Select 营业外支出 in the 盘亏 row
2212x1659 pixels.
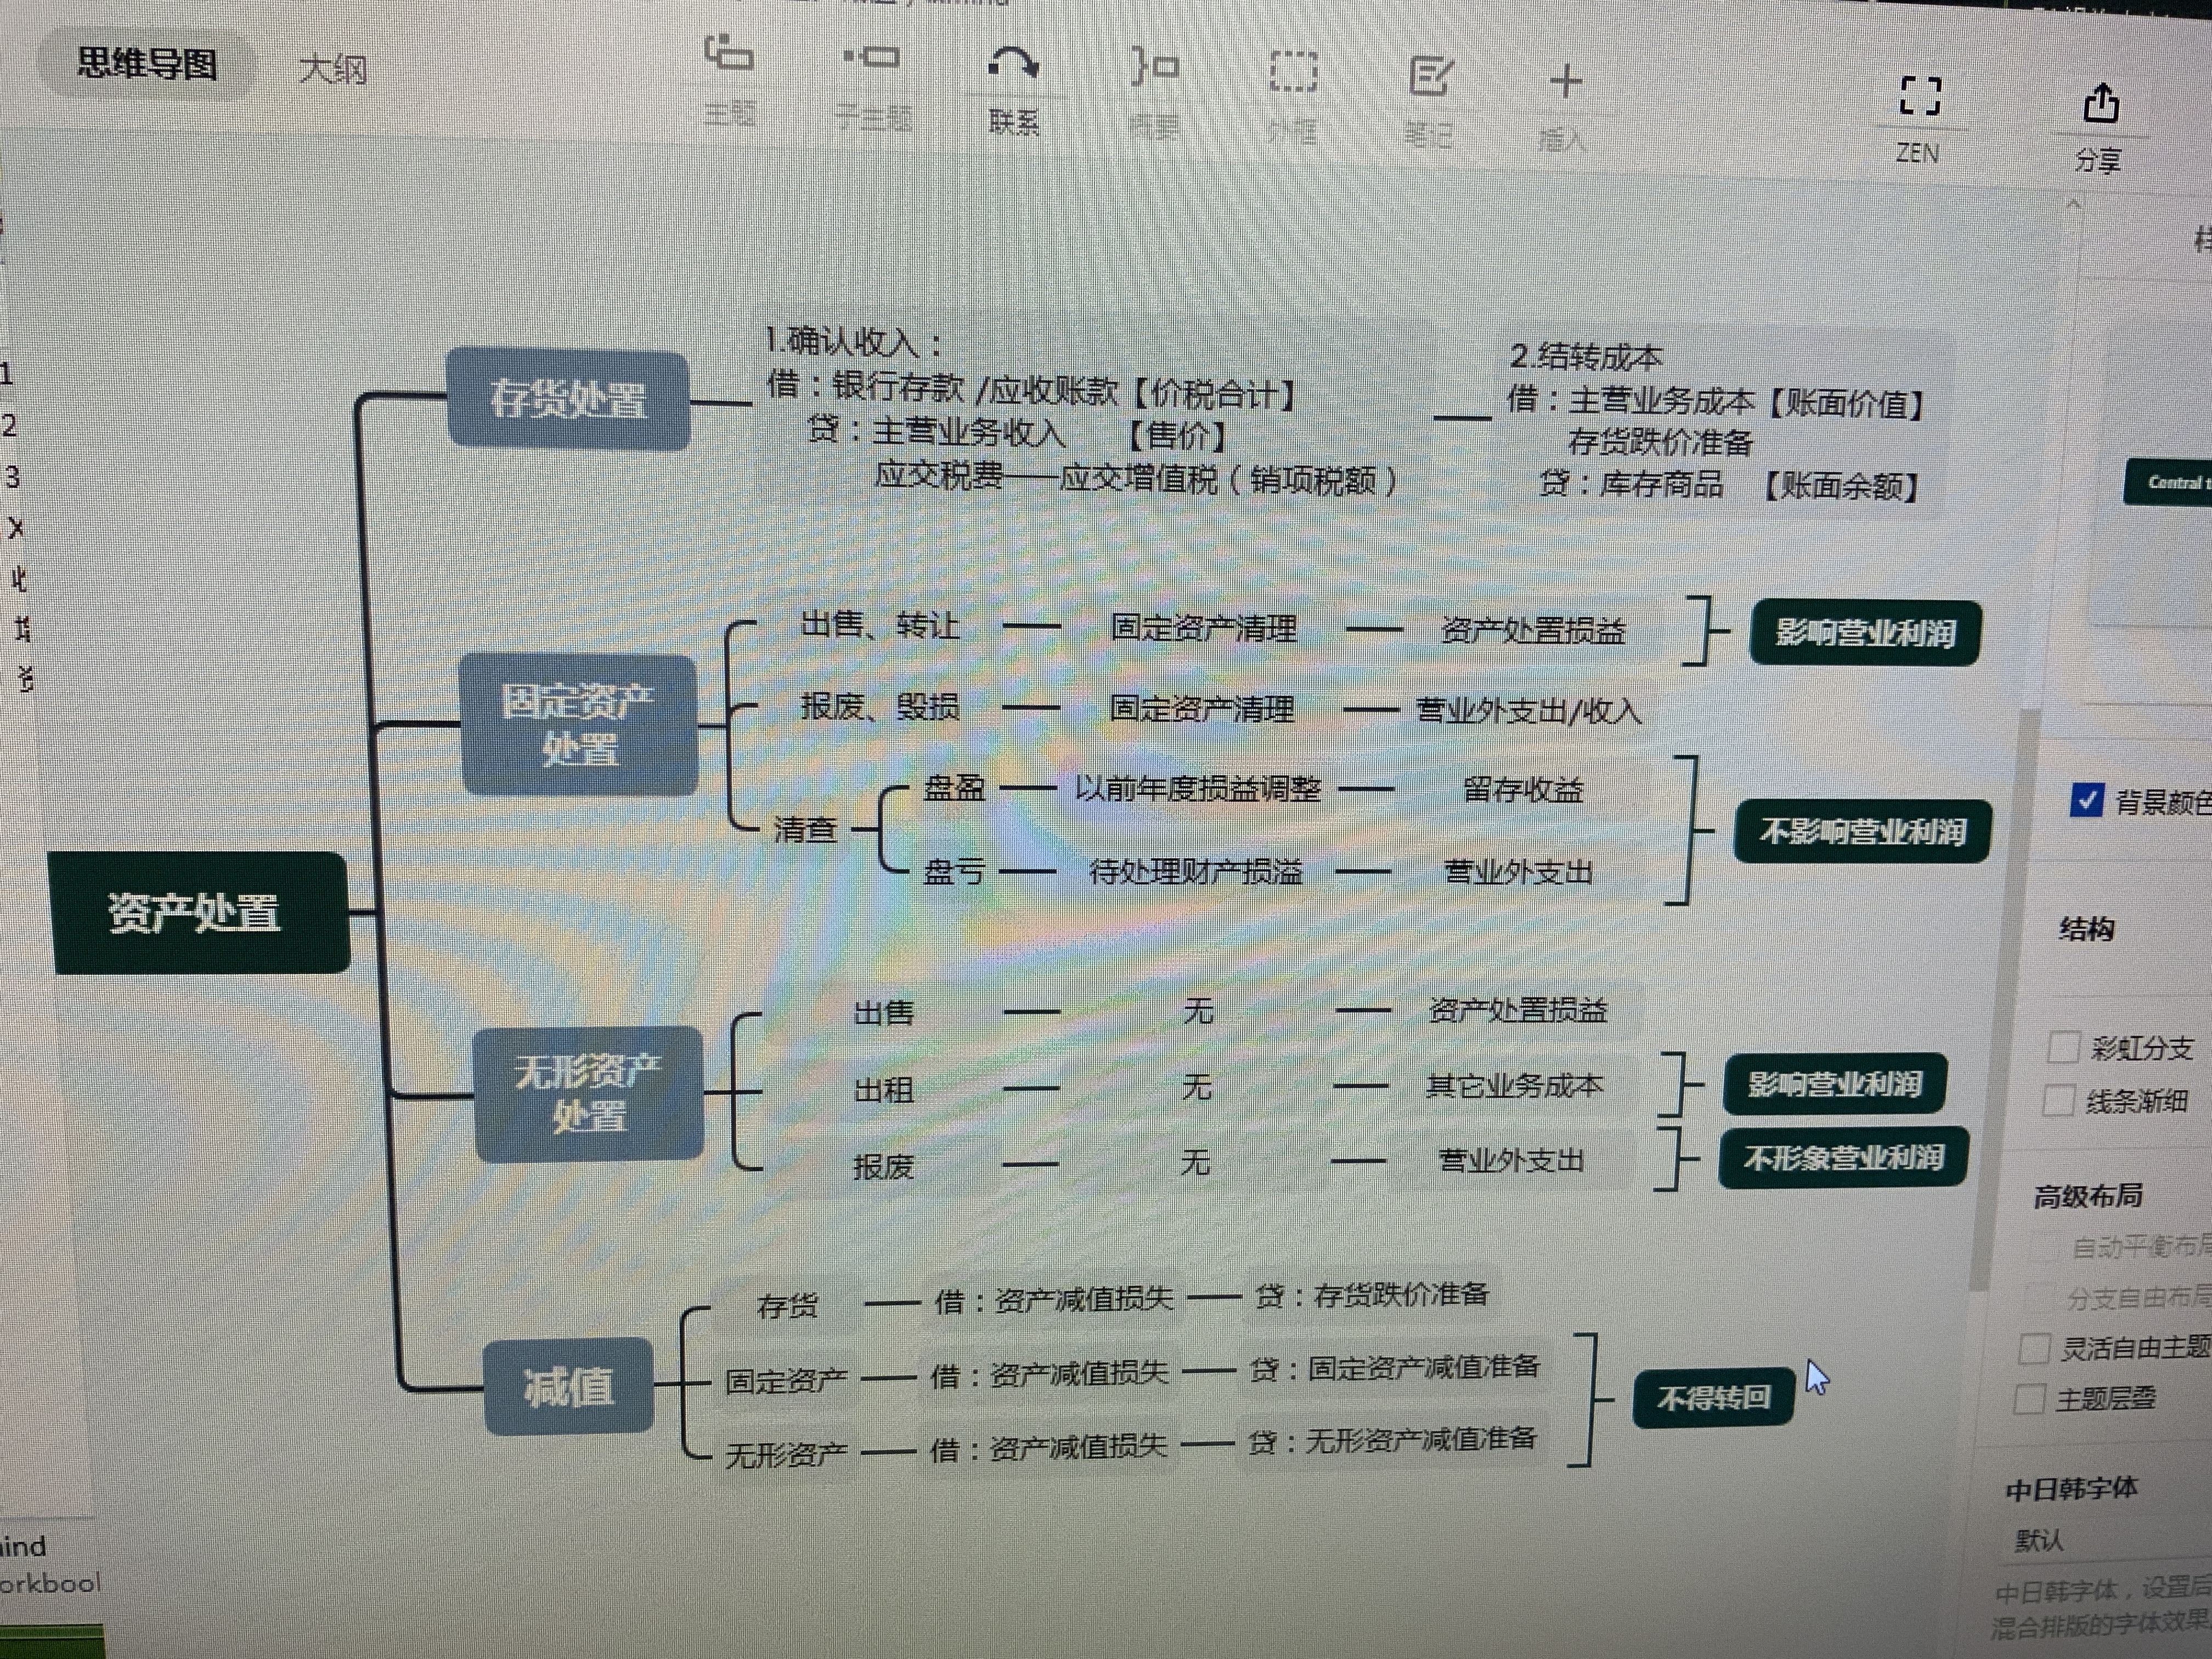click(x=1518, y=873)
